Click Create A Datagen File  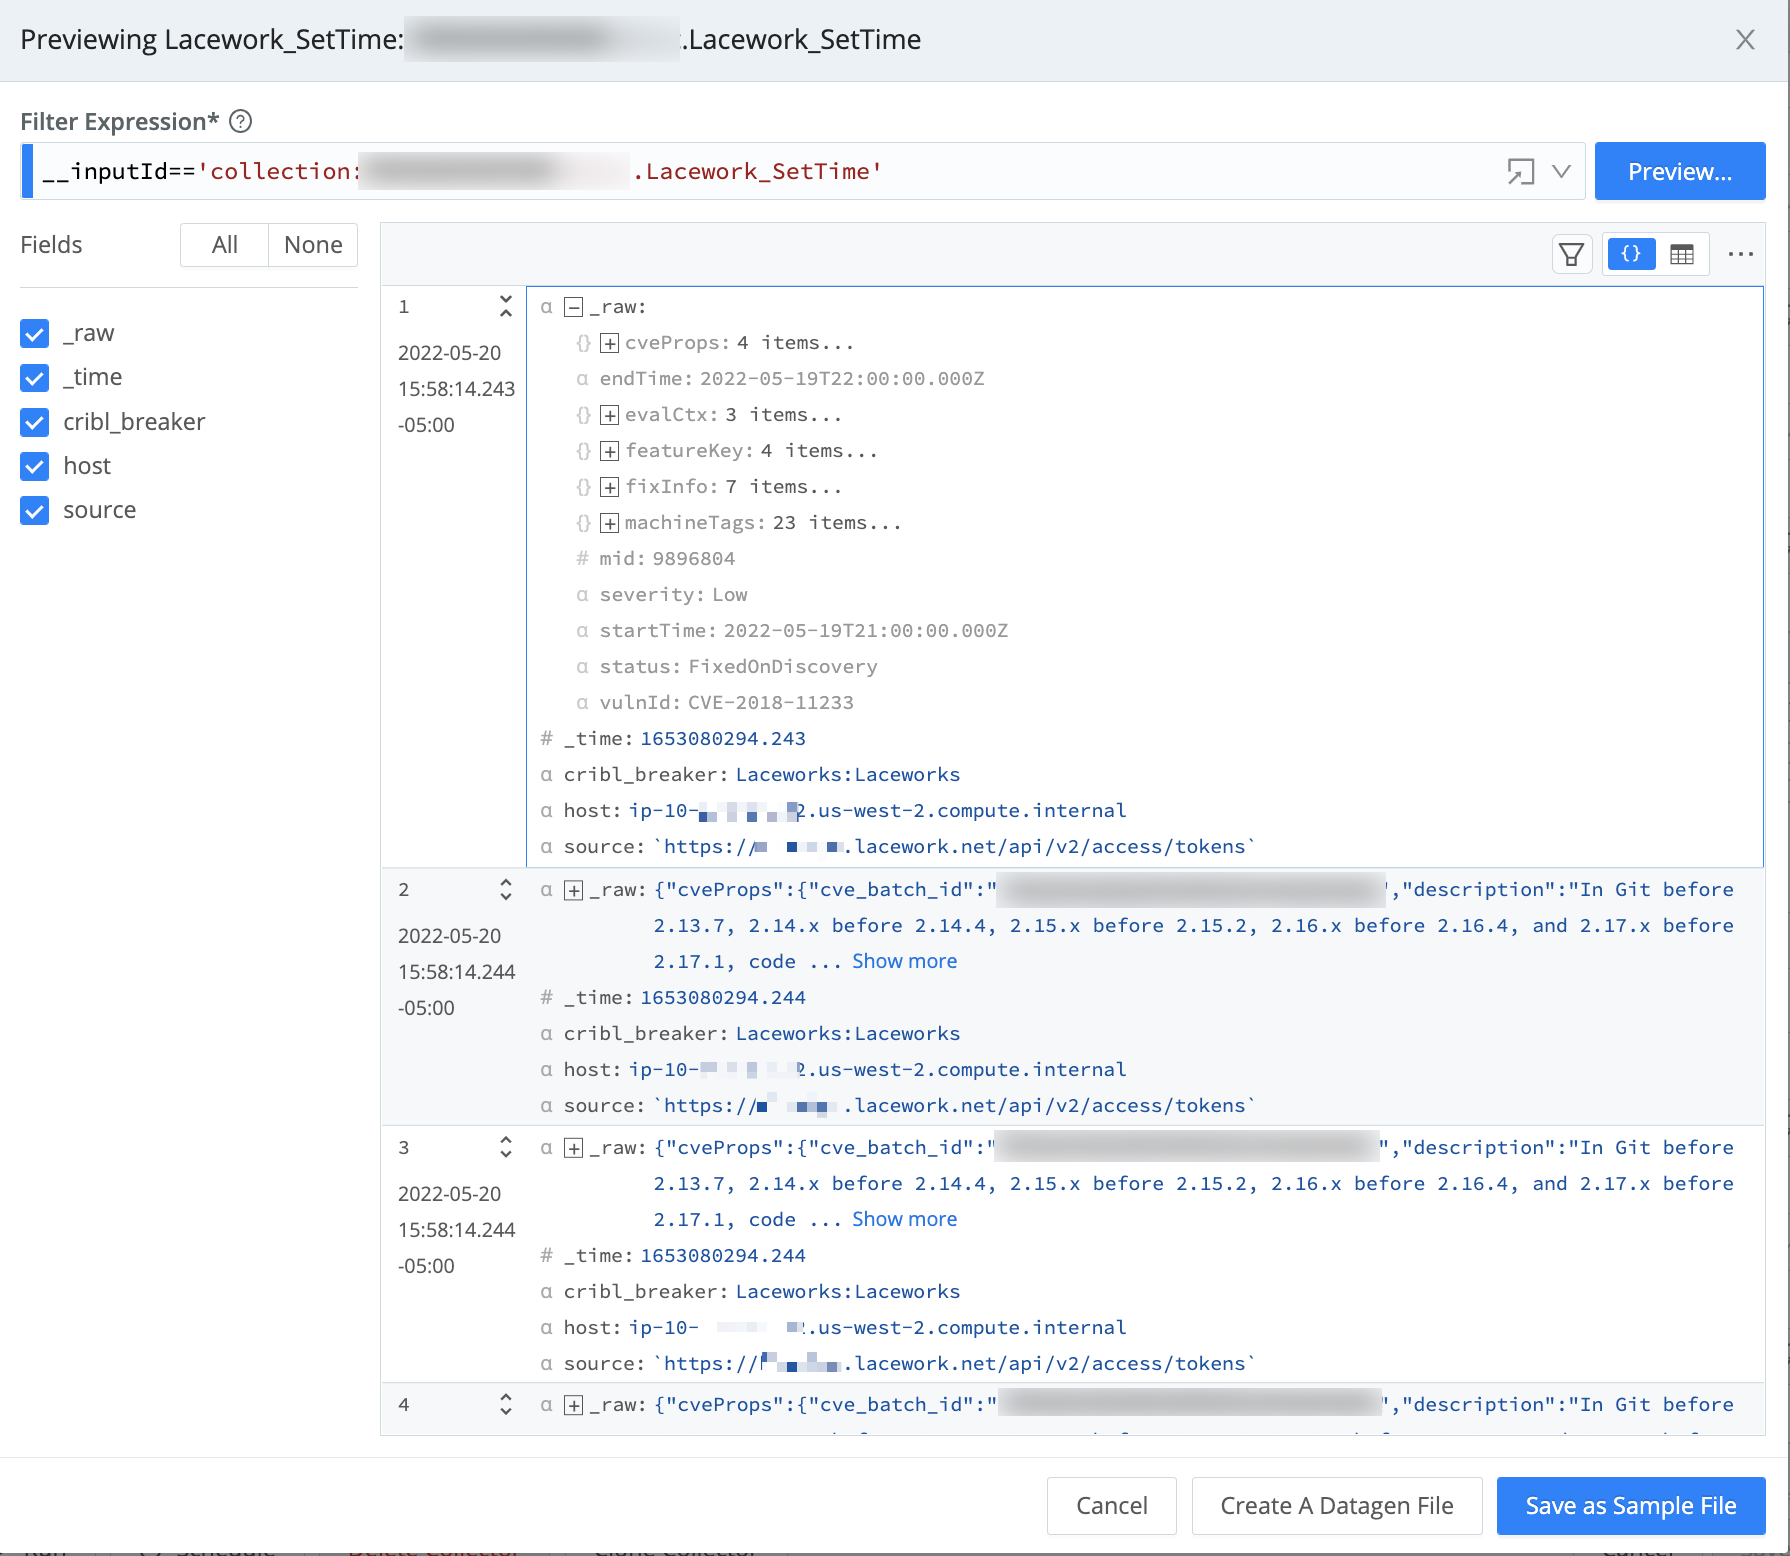1337,1505
